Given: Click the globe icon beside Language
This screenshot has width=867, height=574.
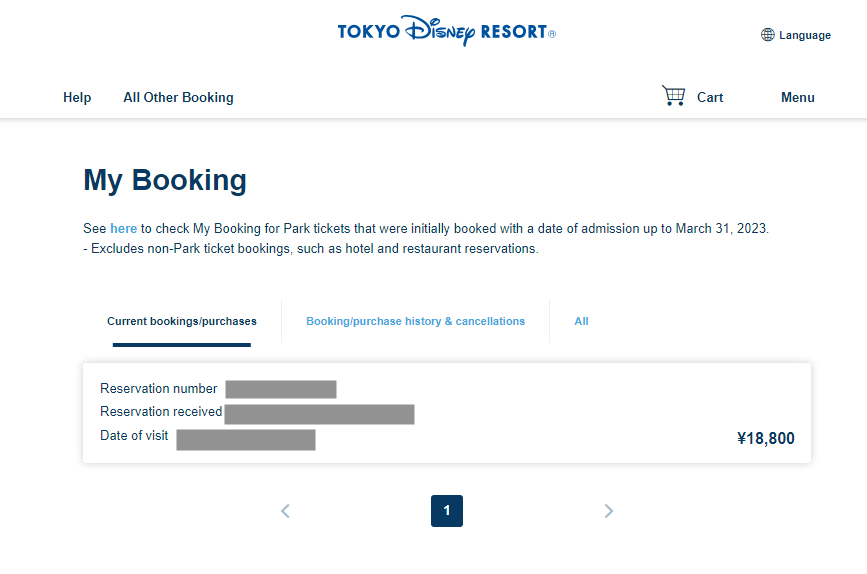Looking at the screenshot, I should coord(767,35).
